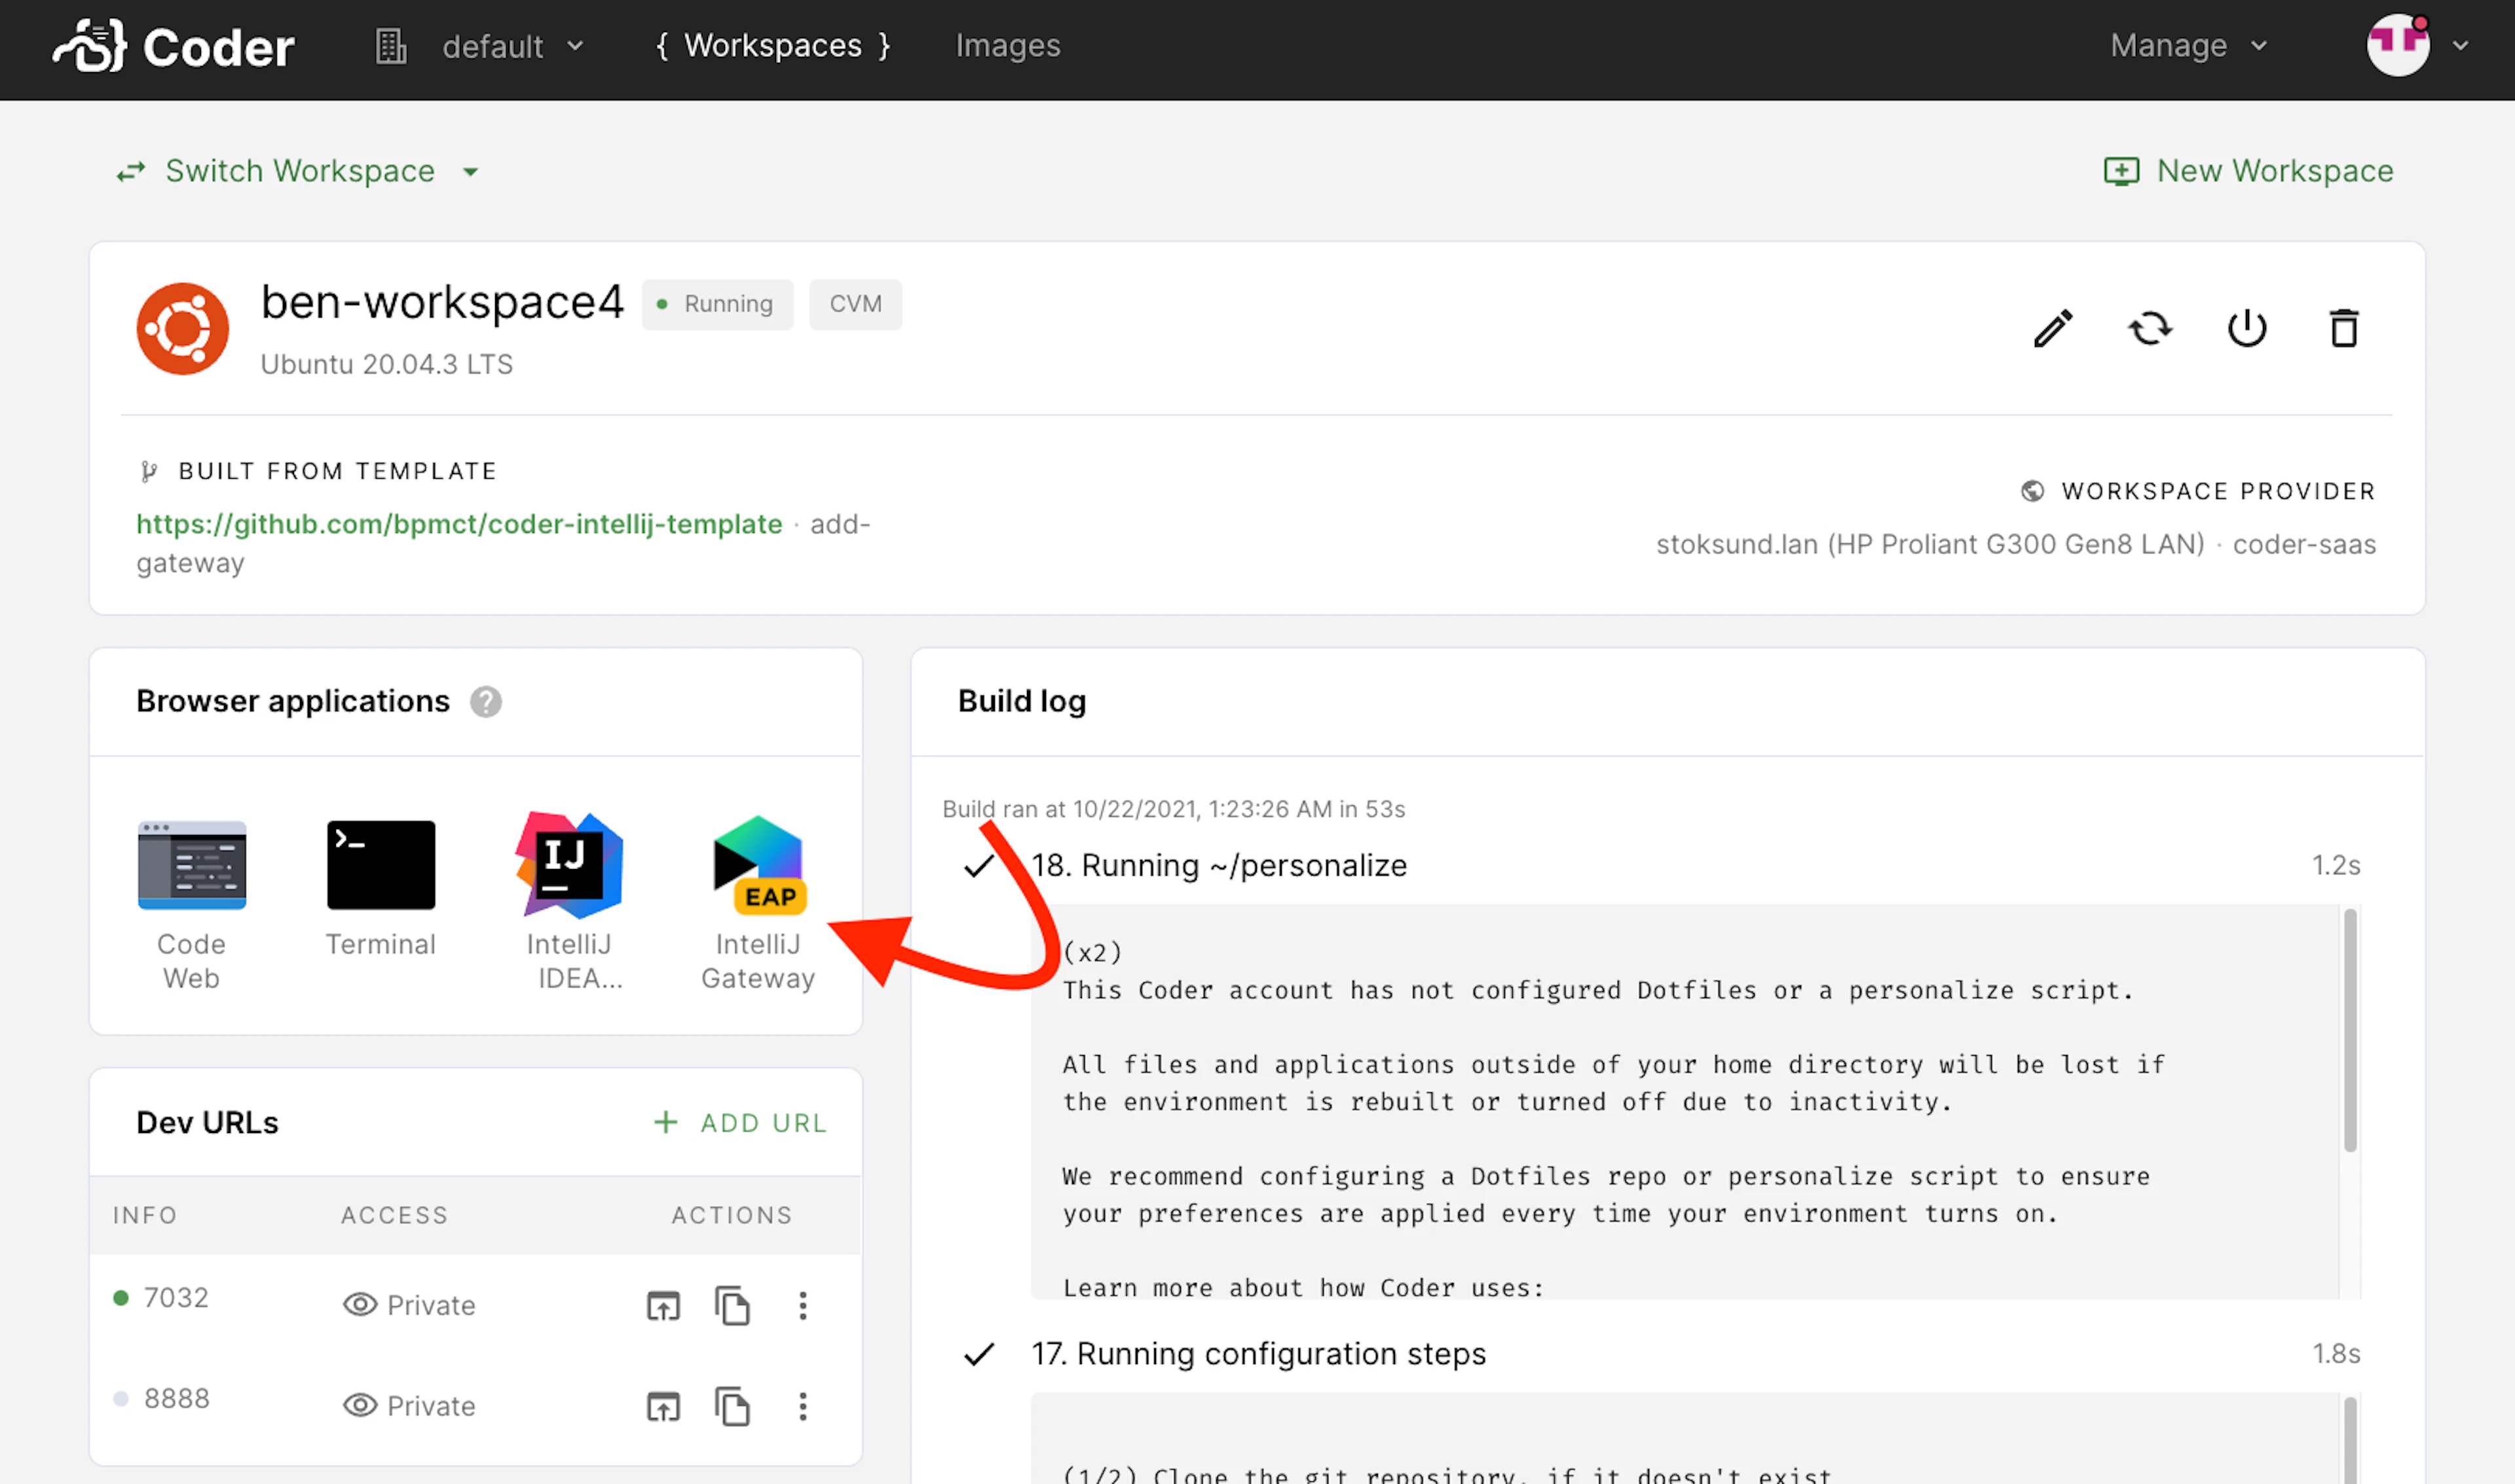
Task: Click the Ubuntu workspace logo
Action: pyautogui.click(x=182, y=329)
